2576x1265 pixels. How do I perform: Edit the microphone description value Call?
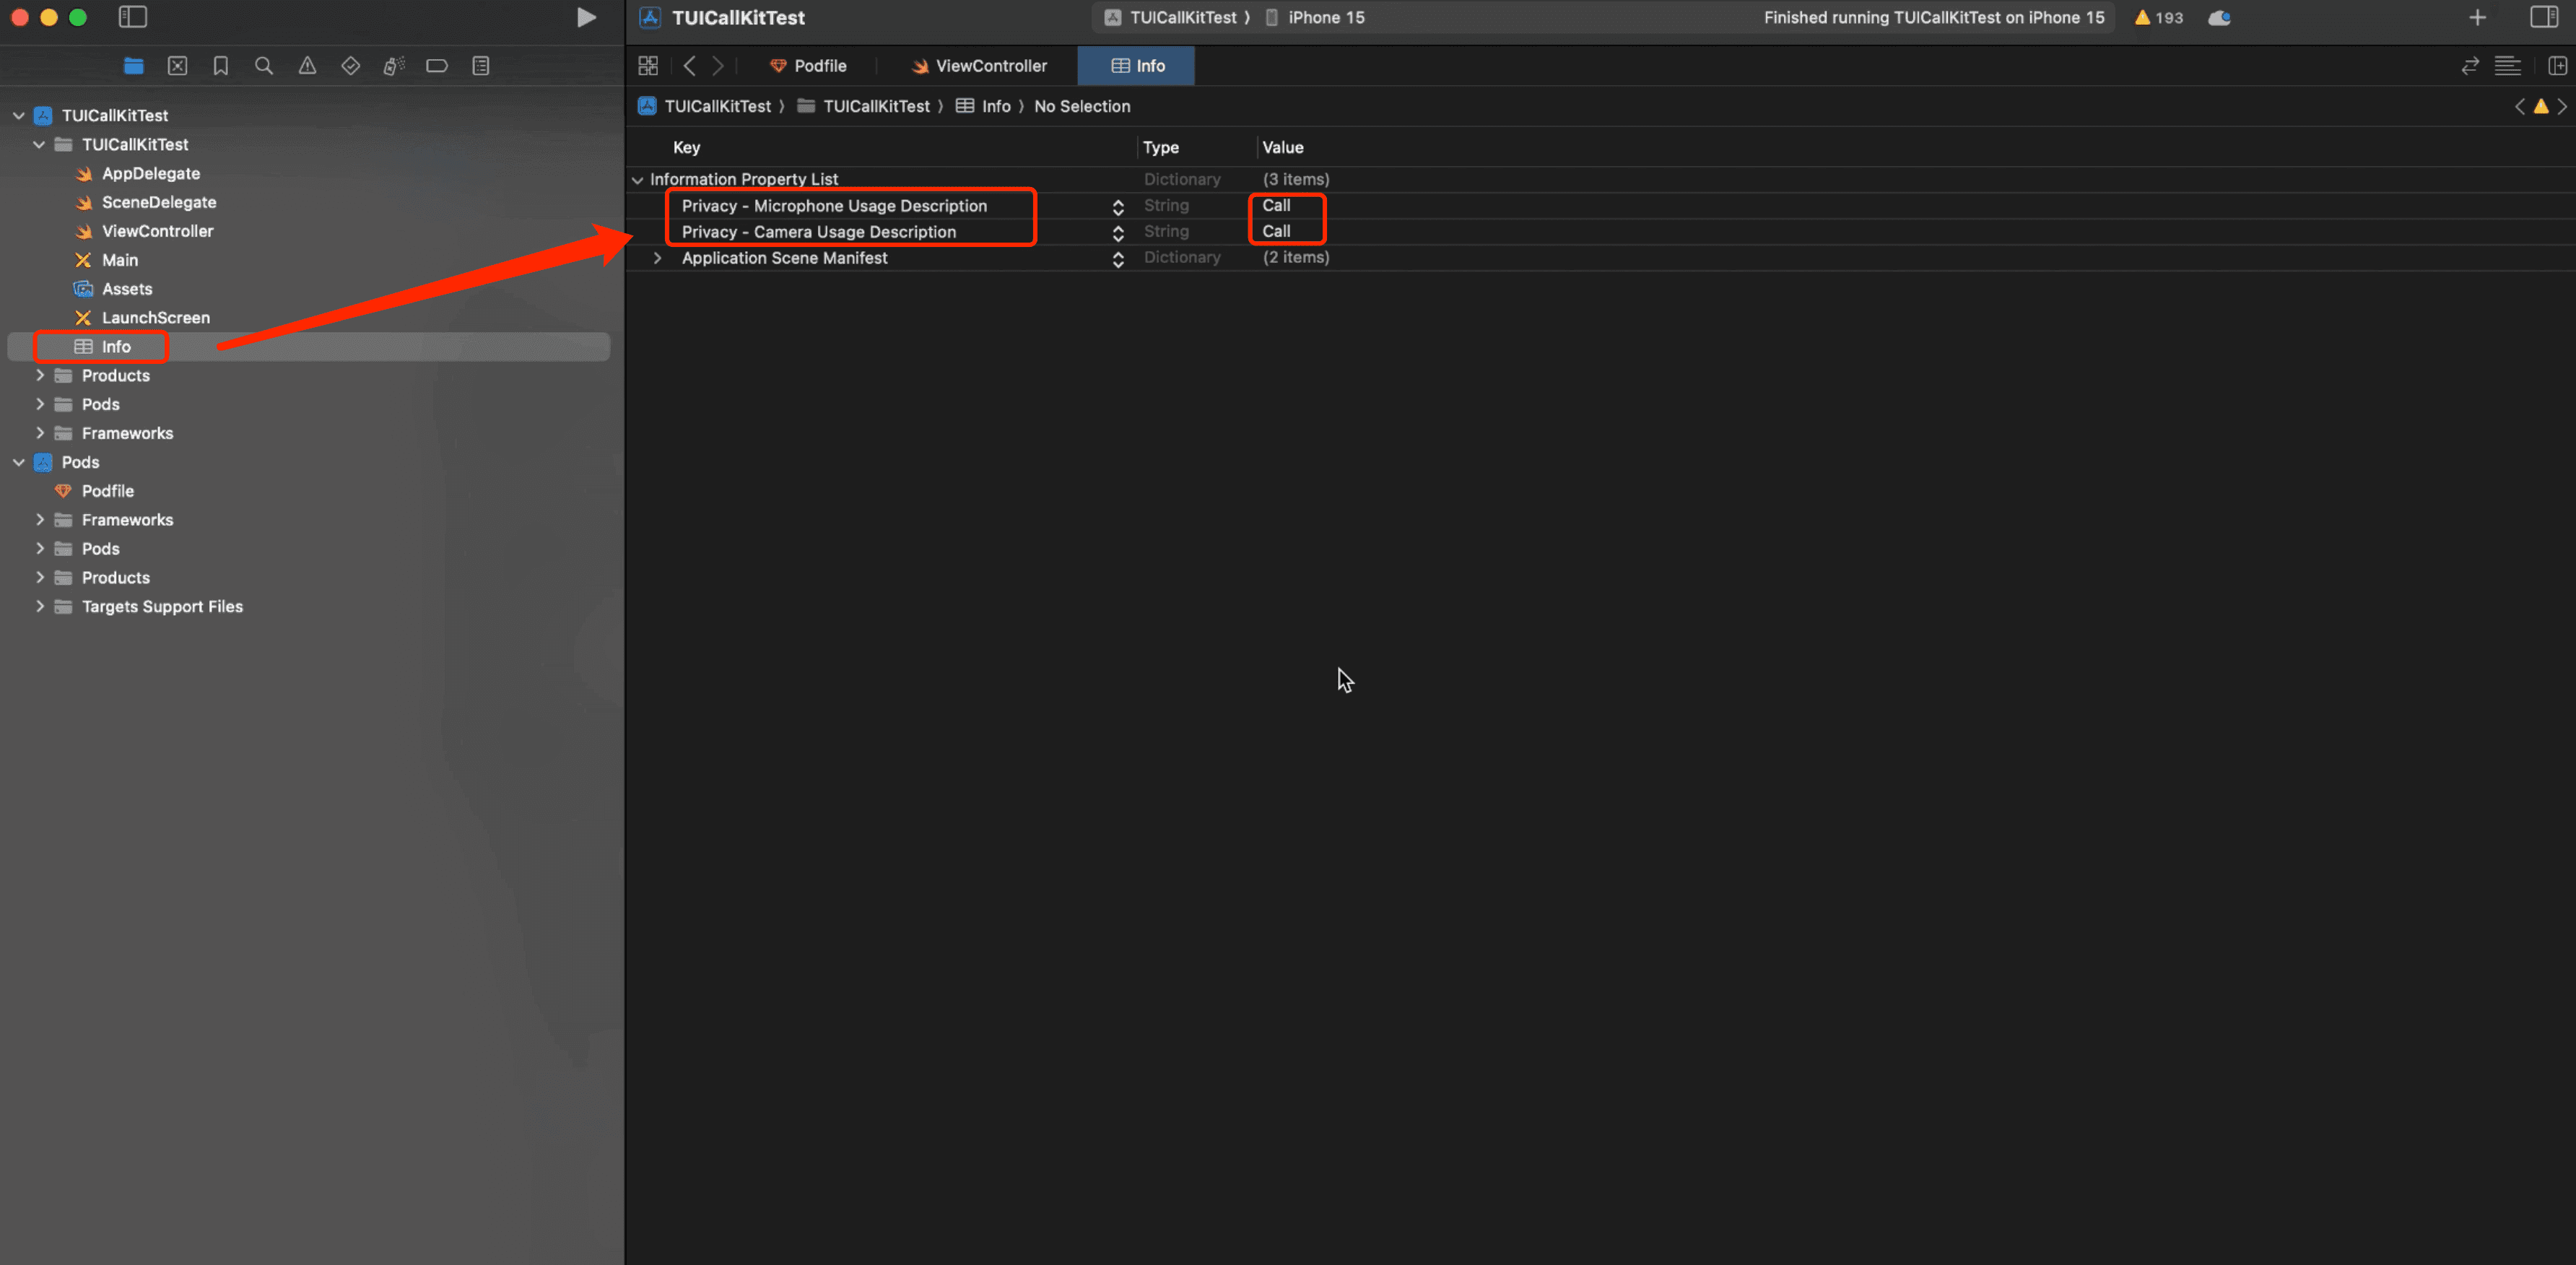click(x=1276, y=206)
